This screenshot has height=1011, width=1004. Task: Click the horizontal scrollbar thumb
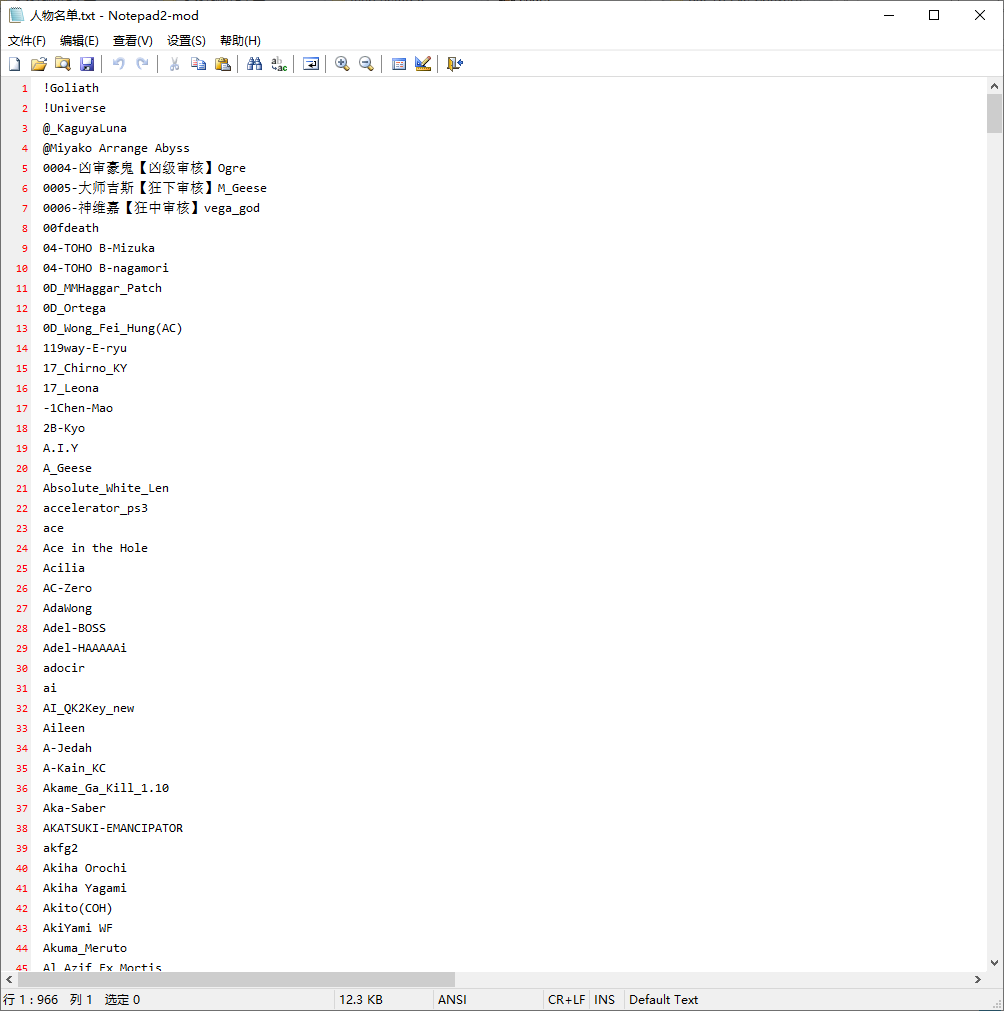tap(236, 979)
